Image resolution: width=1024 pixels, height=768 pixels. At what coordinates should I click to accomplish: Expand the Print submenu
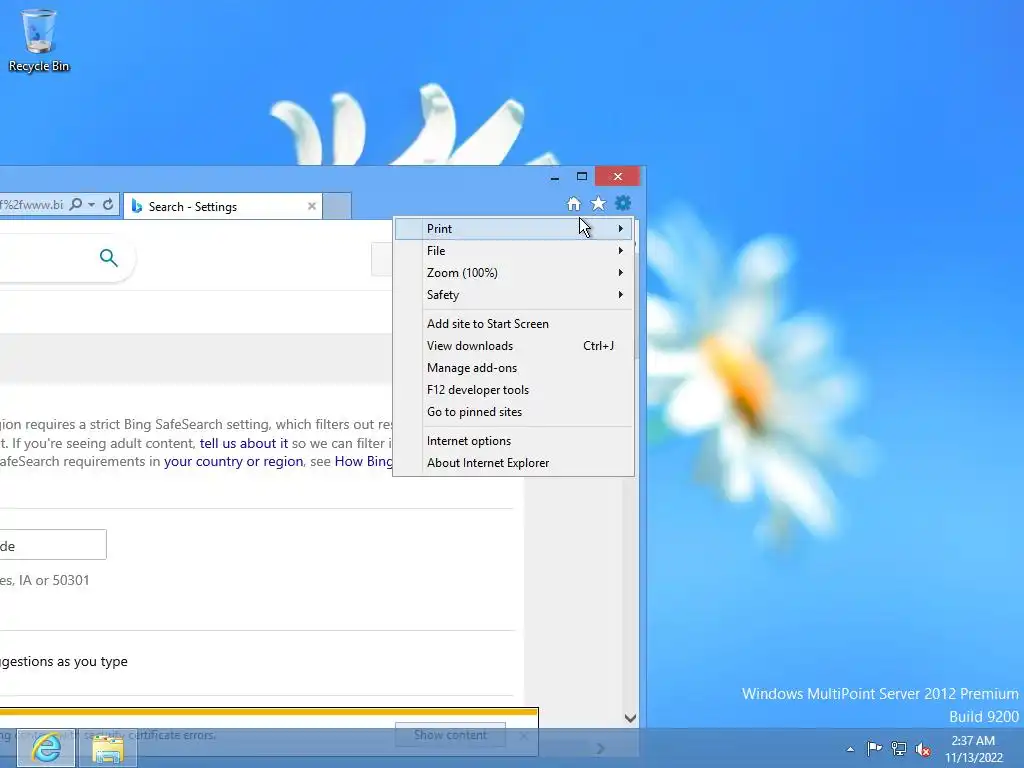(x=513, y=229)
